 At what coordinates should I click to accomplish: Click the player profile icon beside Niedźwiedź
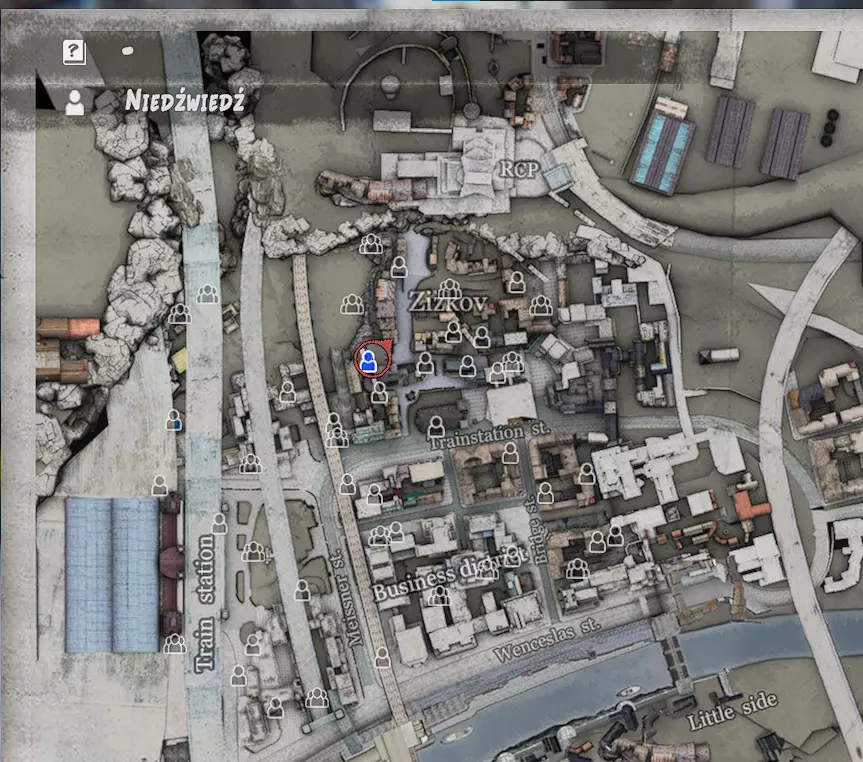point(75,103)
